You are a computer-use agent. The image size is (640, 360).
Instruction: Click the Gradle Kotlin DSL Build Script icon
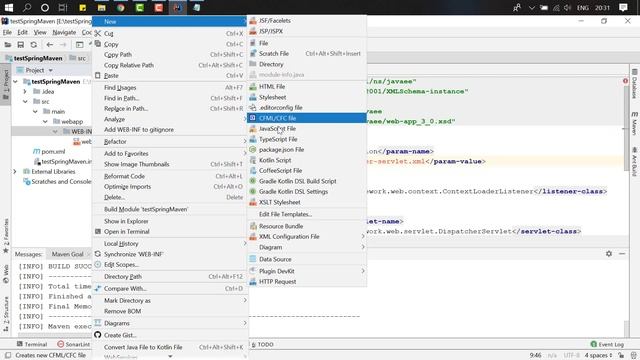point(253,181)
